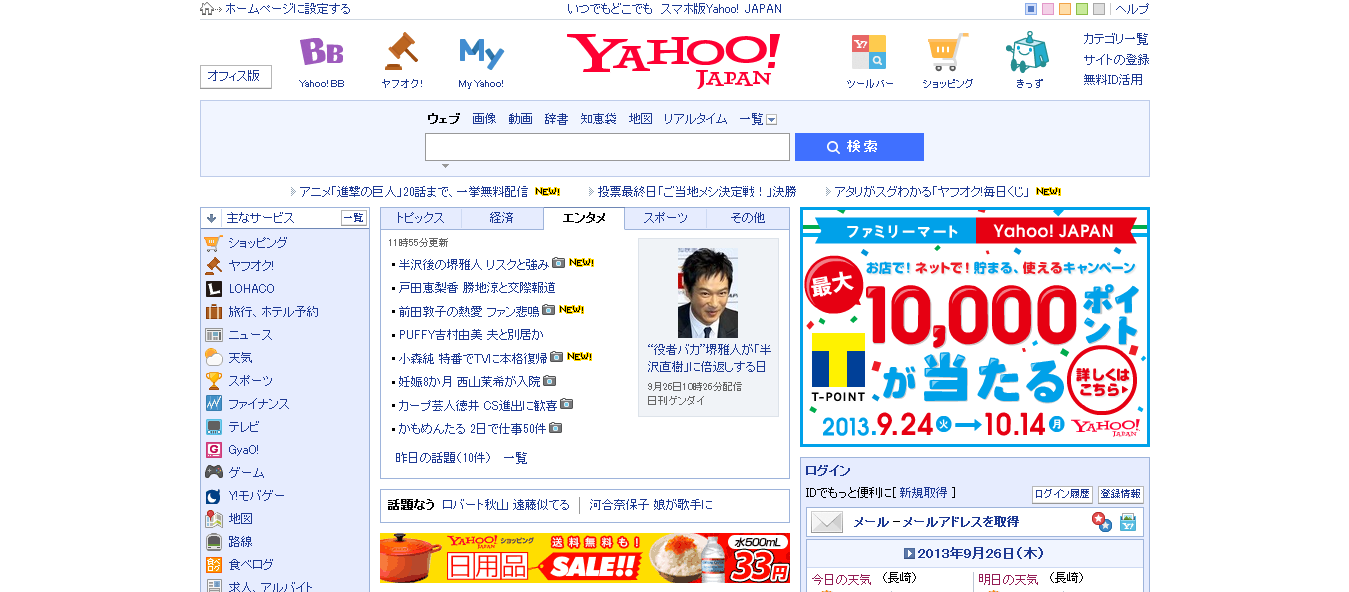Click the 一覧 button beside 主なサービス
1349x592 pixels.
[354, 218]
